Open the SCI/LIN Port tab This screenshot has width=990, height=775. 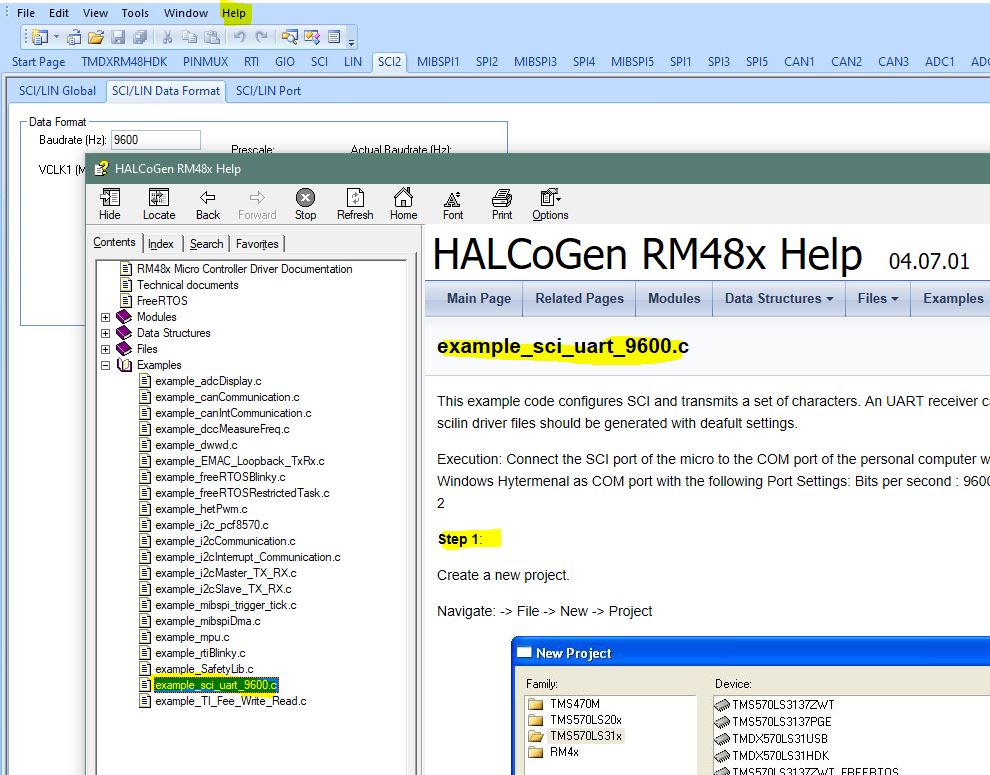pos(268,90)
